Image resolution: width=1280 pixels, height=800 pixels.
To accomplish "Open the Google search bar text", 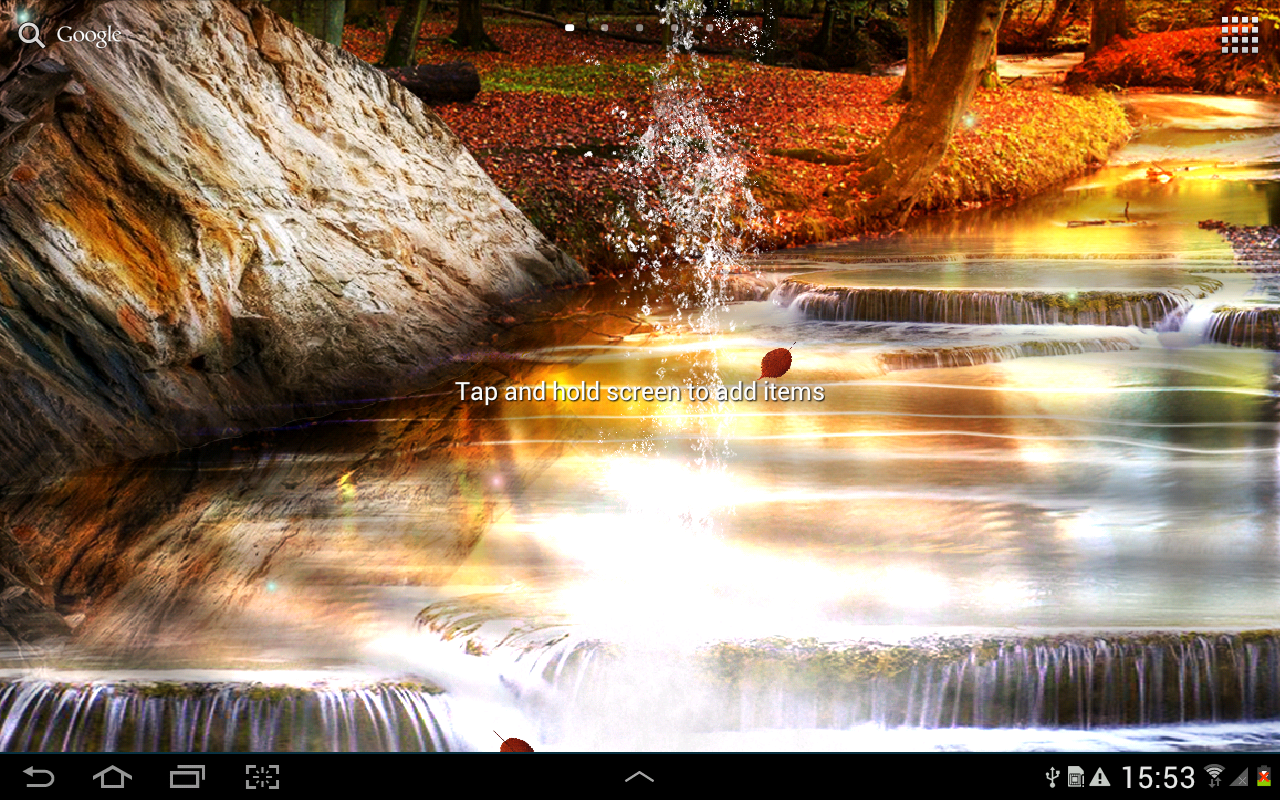I will pos(89,35).
